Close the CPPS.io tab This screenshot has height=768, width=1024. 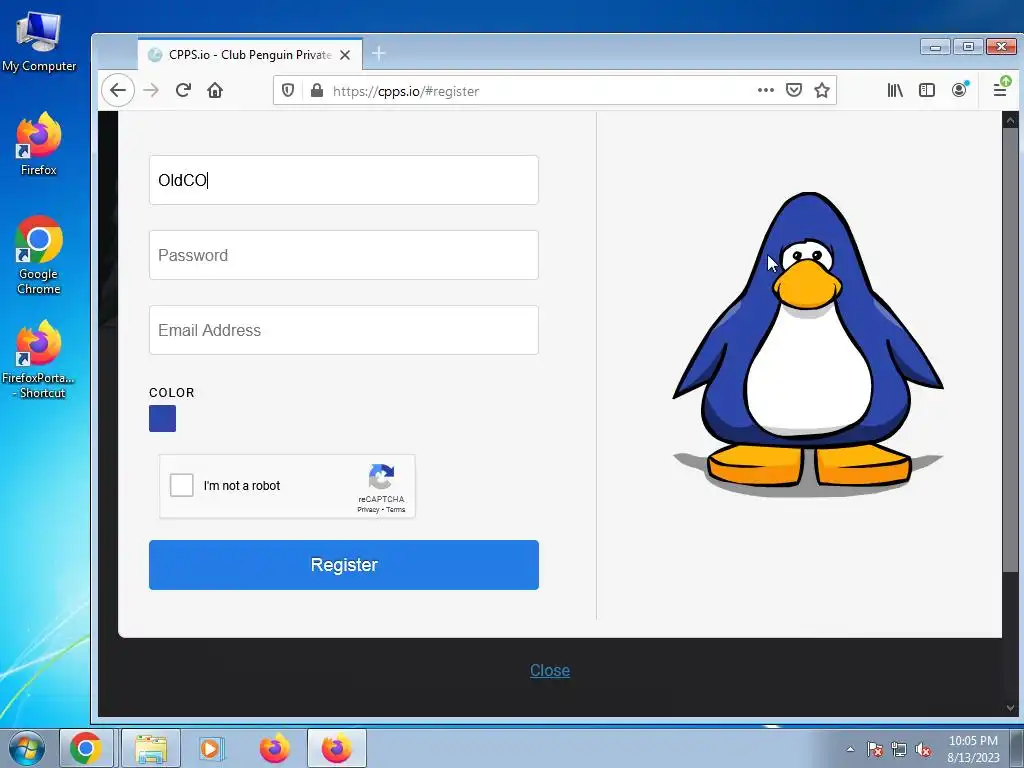point(345,55)
